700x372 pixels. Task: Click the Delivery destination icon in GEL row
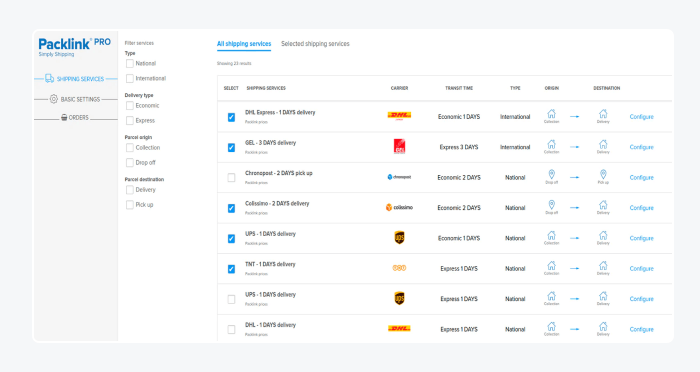click(x=603, y=144)
